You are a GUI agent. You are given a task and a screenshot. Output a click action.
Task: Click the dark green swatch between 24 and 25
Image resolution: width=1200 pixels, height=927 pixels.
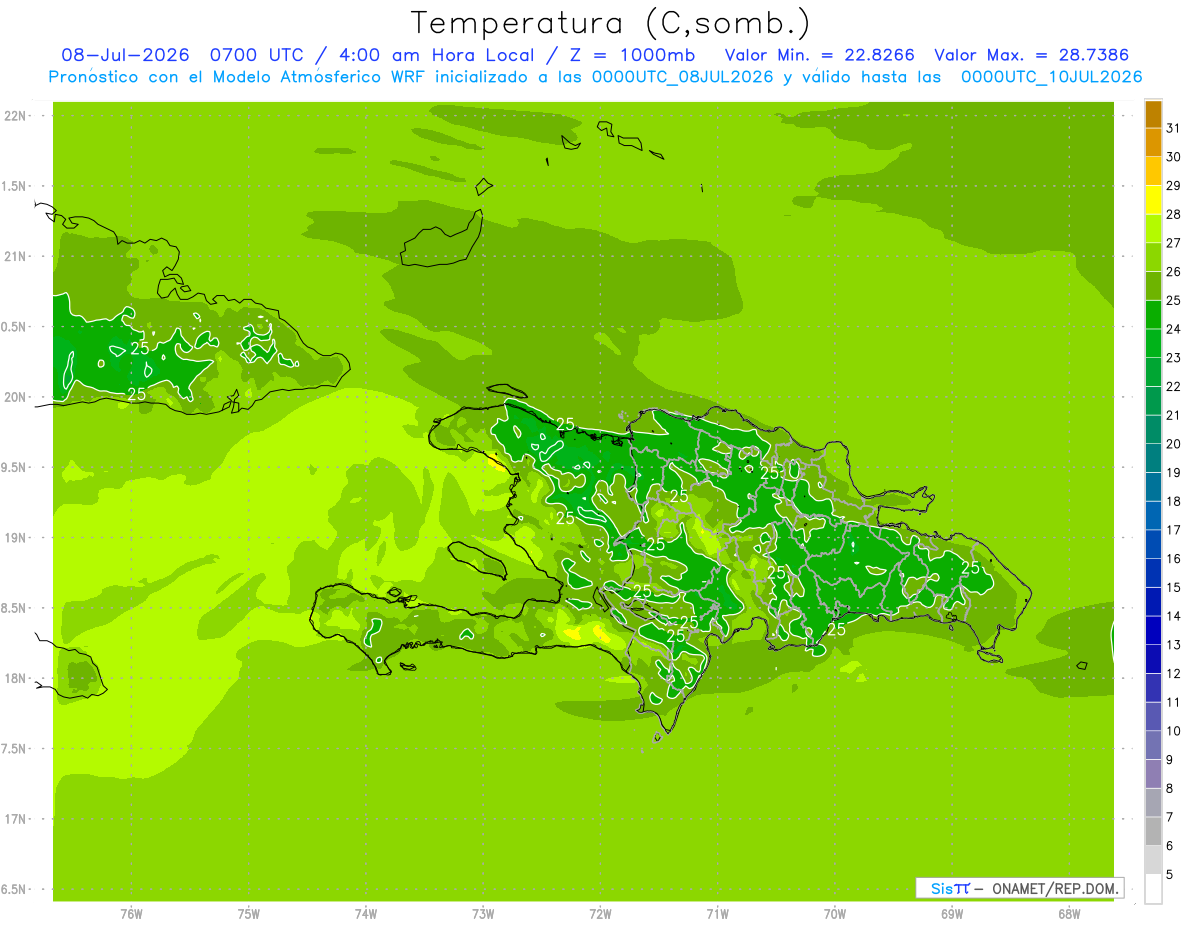[1153, 314]
